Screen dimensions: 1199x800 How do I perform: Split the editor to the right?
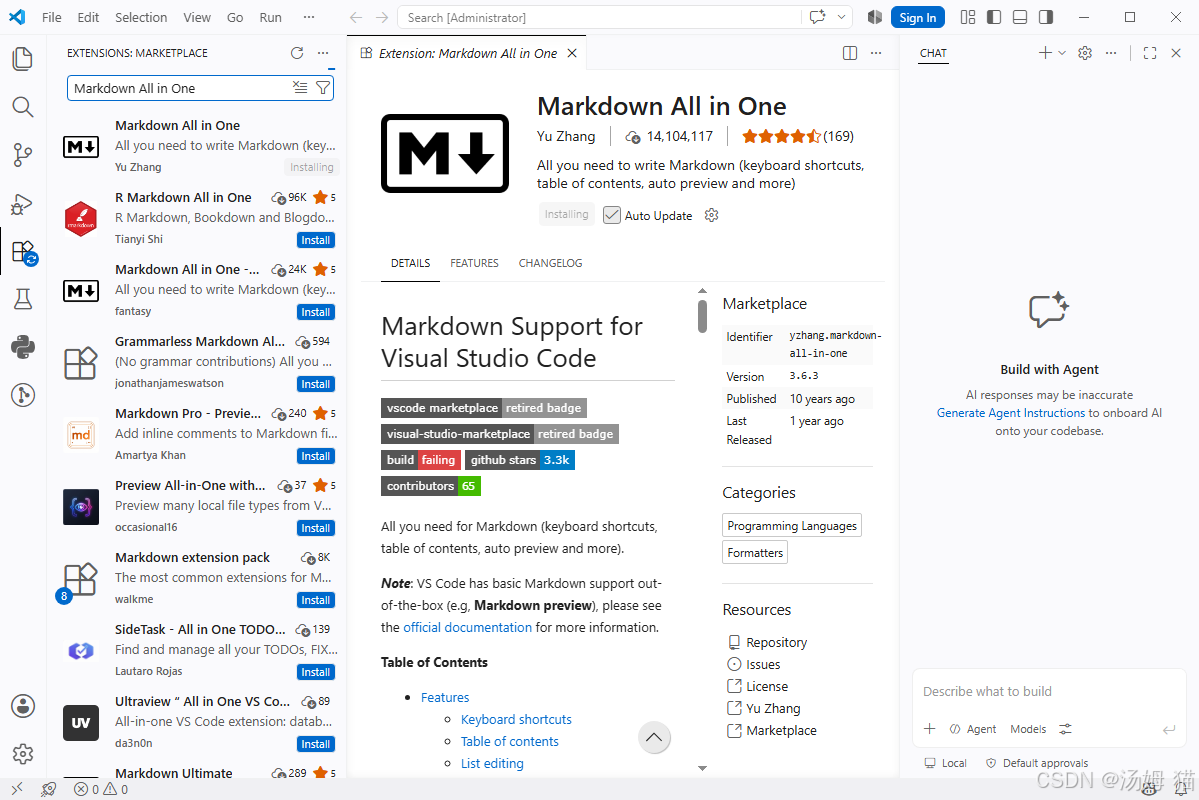click(x=850, y=53)
